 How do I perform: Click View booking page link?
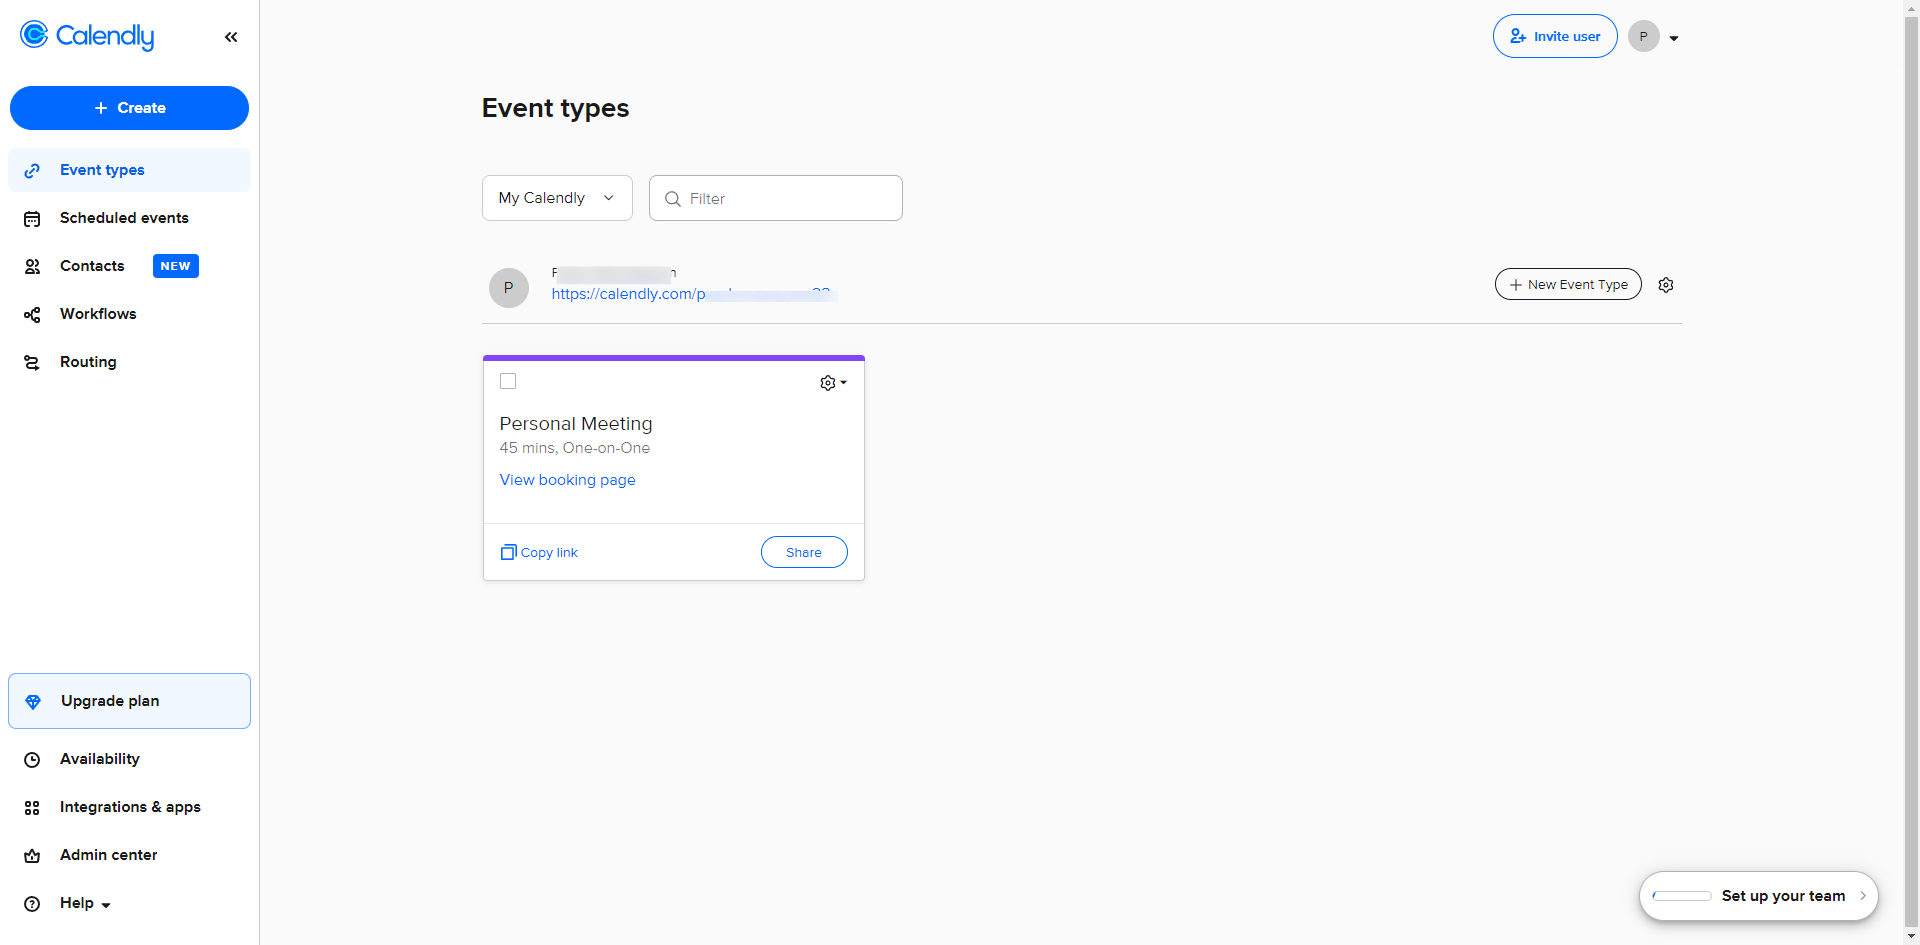(567, 480)
